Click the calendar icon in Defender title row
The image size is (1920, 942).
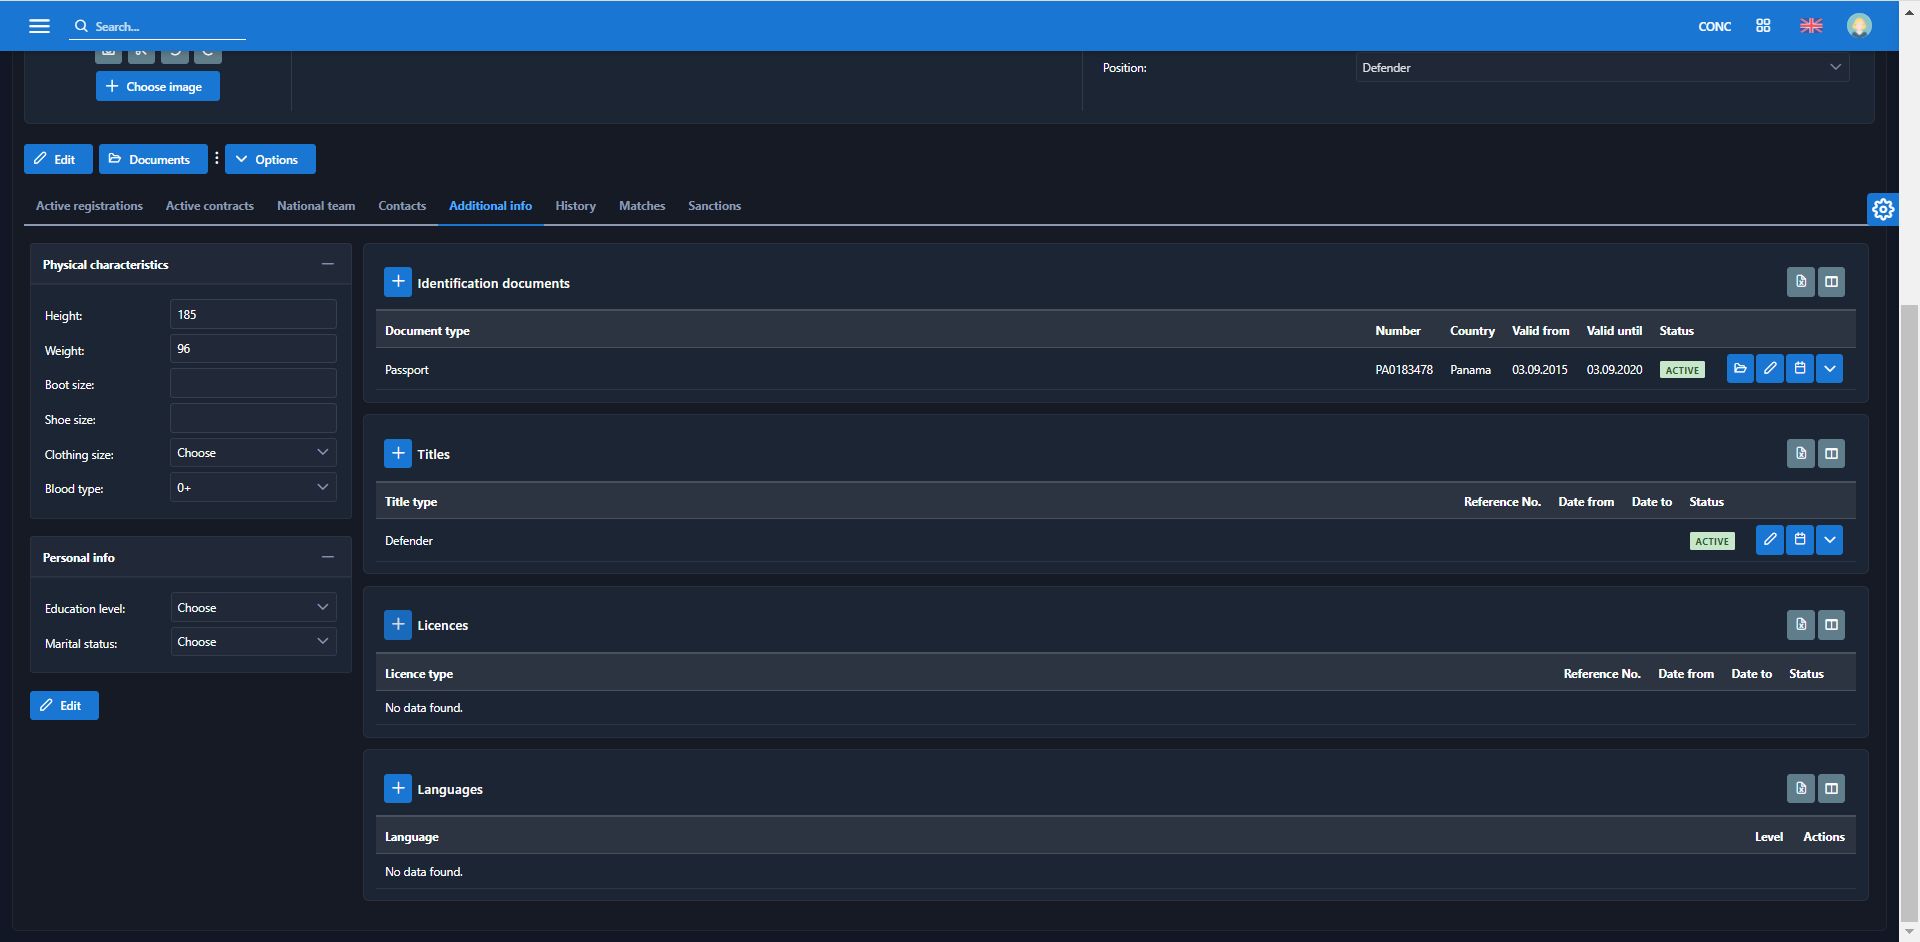click(1800, 540)
